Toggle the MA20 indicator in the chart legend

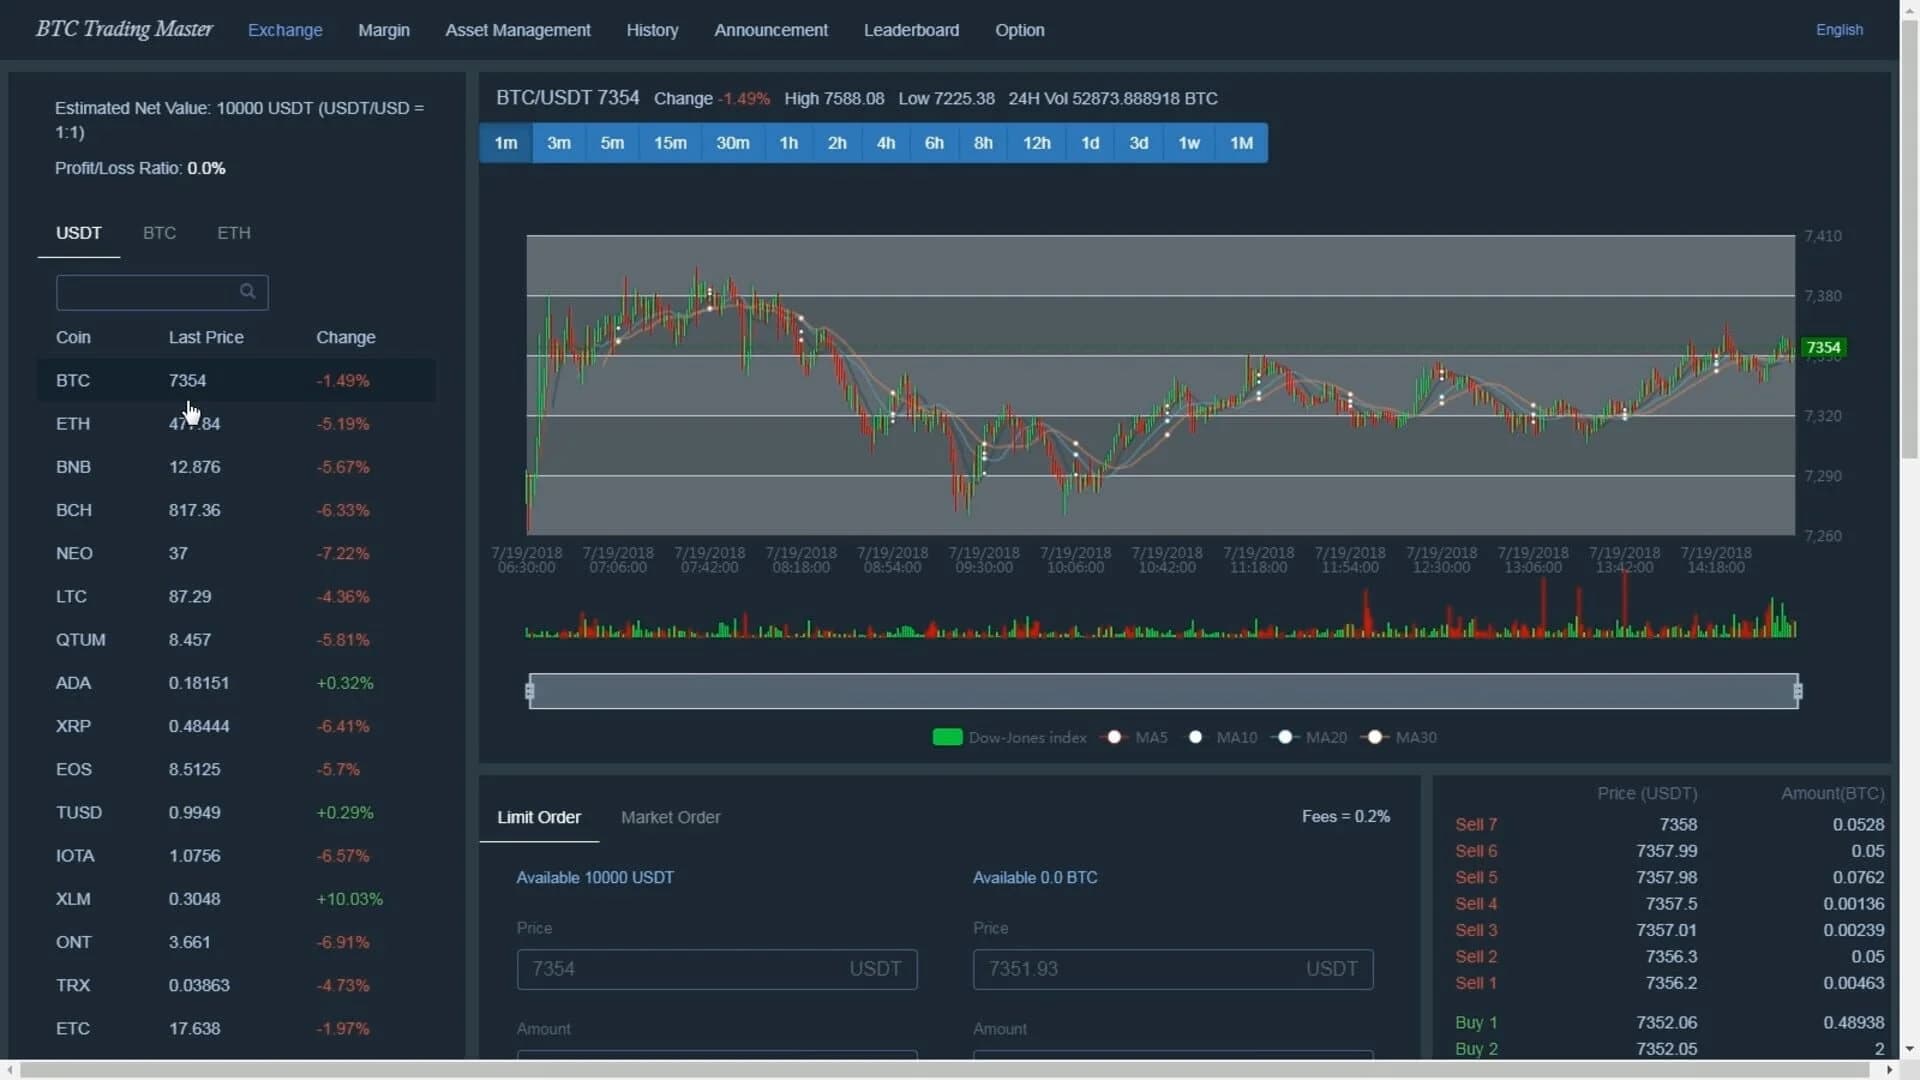(x=1283, y=737)
